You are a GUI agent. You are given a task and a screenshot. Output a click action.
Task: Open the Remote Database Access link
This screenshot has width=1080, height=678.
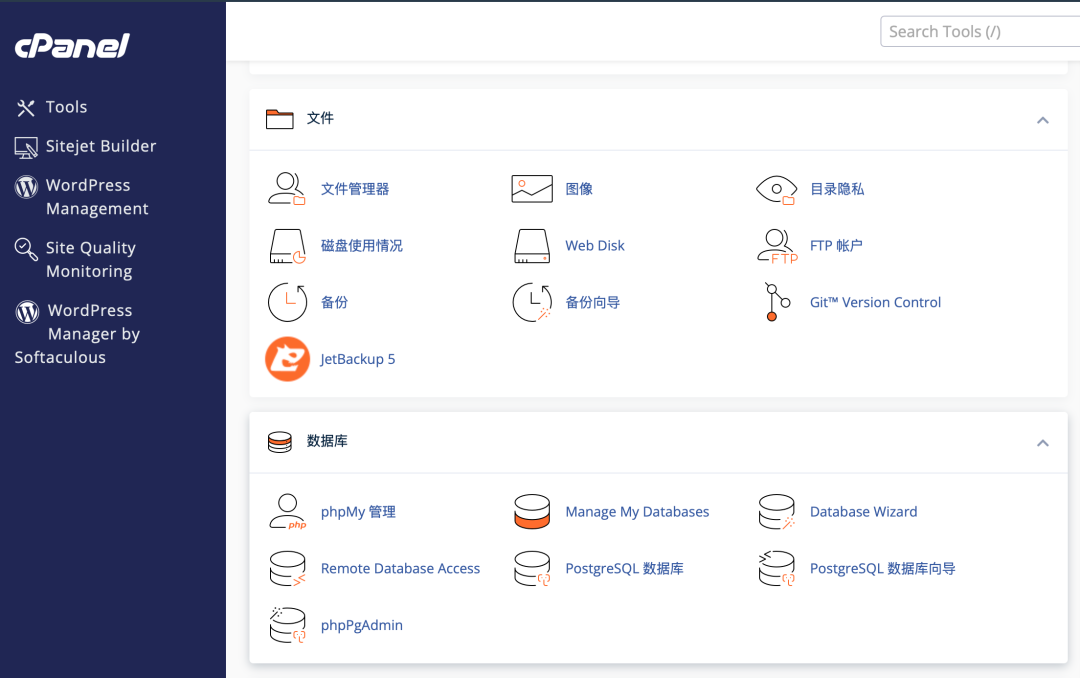400,568
